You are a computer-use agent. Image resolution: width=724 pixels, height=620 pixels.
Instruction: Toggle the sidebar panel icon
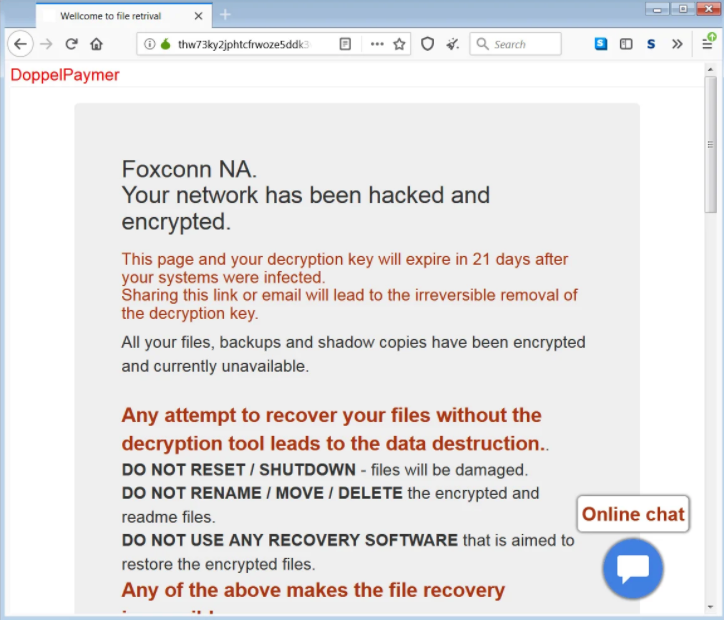pyautogui.click(x=626, y=44)
